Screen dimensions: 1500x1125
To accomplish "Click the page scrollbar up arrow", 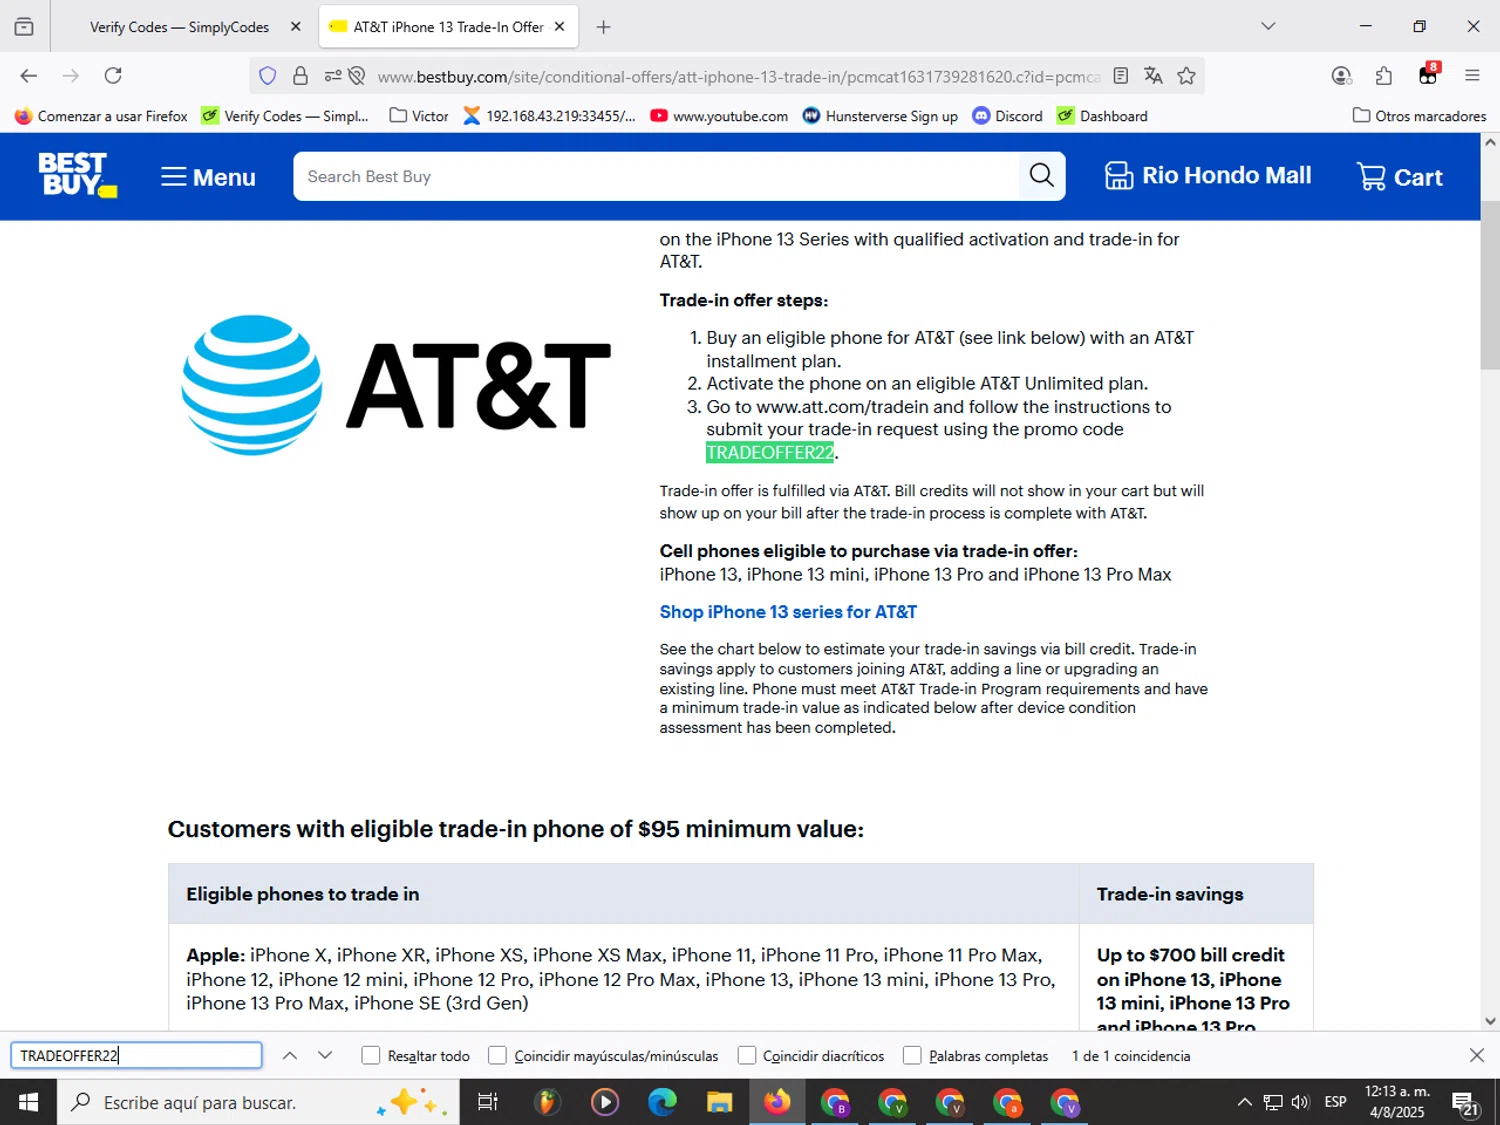I will (1490, 142).
